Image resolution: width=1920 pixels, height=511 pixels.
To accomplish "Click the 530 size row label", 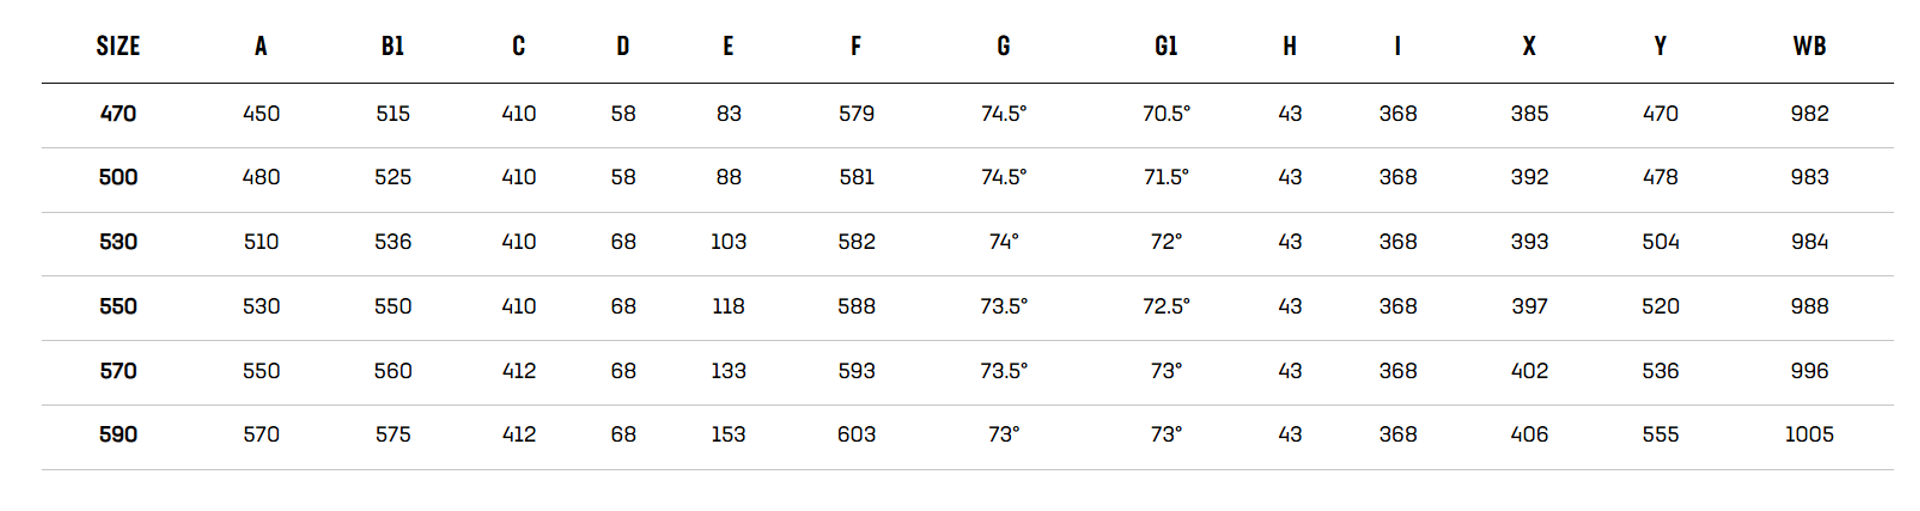I will coord(118,242).
